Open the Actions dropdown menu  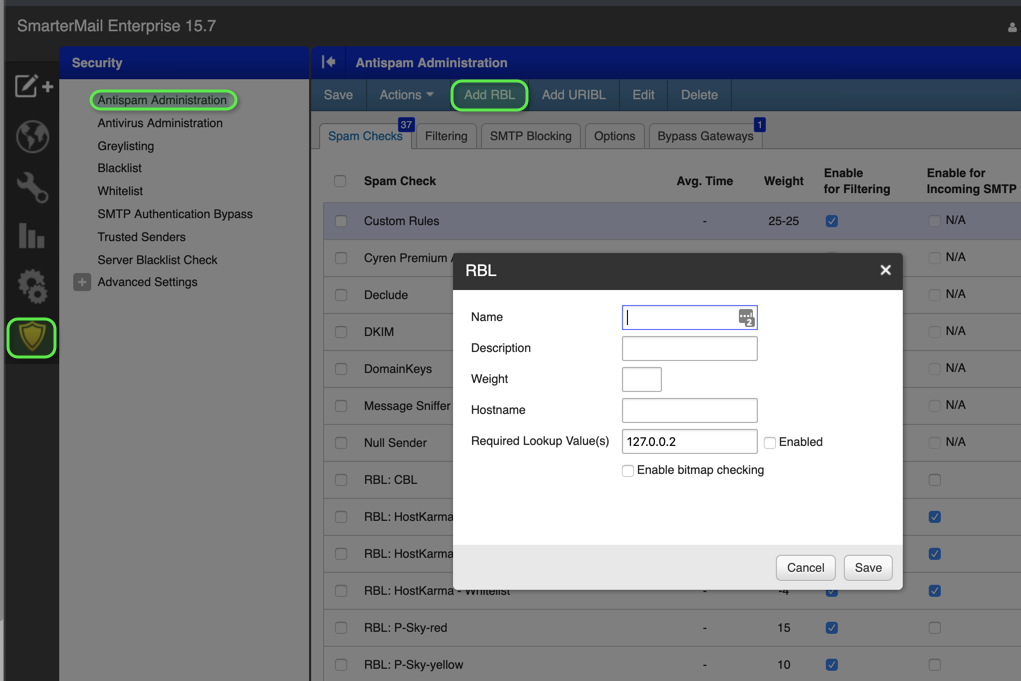pos(406,95)
